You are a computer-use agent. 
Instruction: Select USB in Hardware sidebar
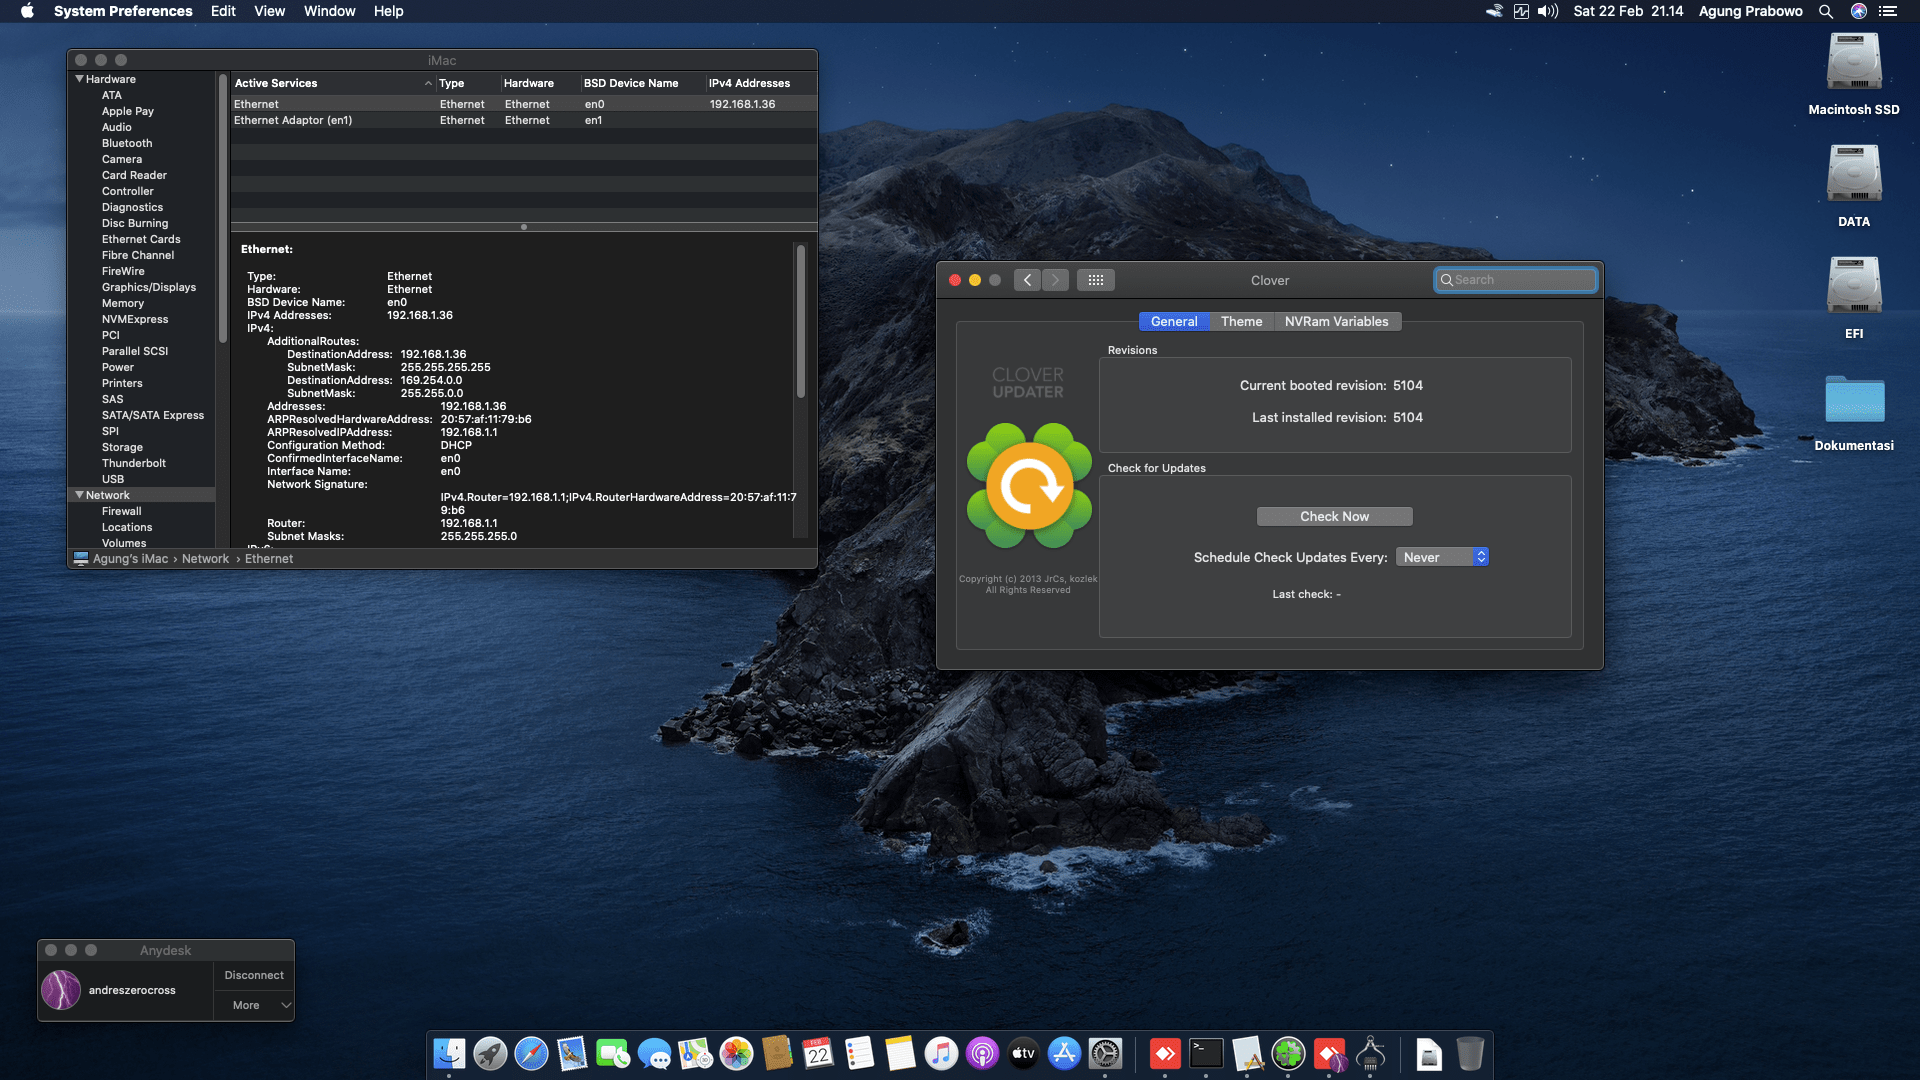coord(113,479)
